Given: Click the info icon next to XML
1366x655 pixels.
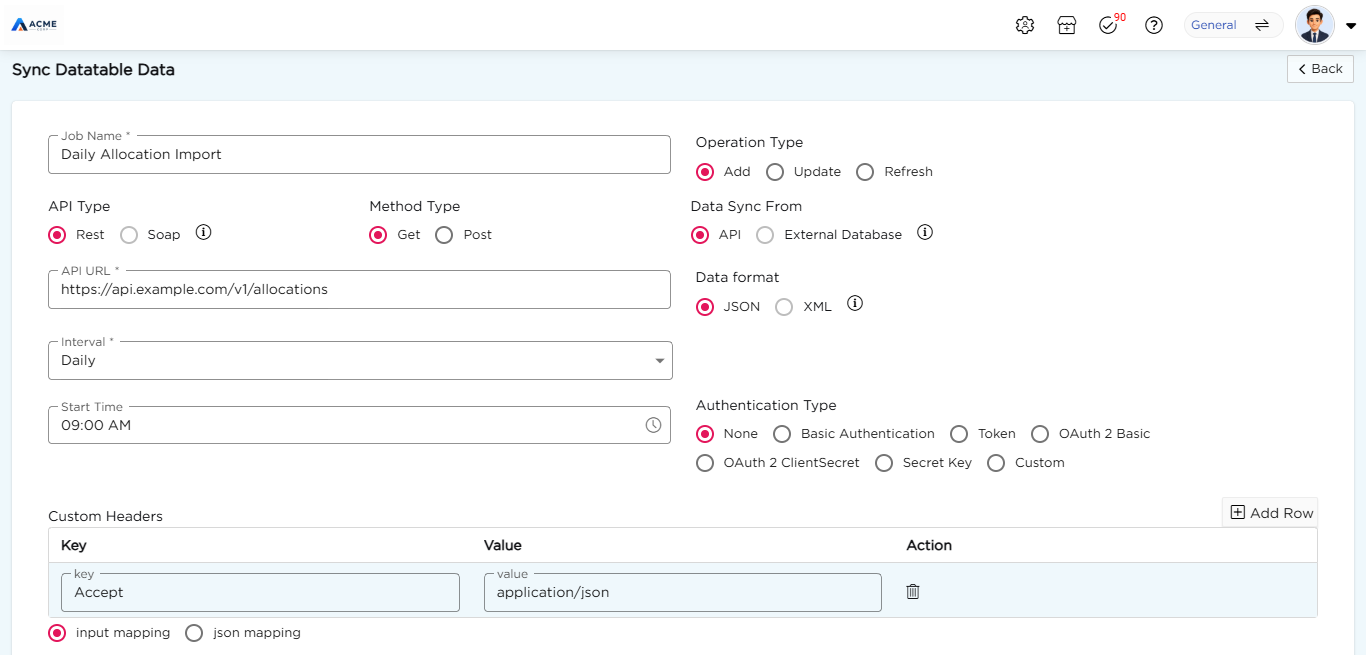Looking at the screenshot, I should (x=854, y=304).
